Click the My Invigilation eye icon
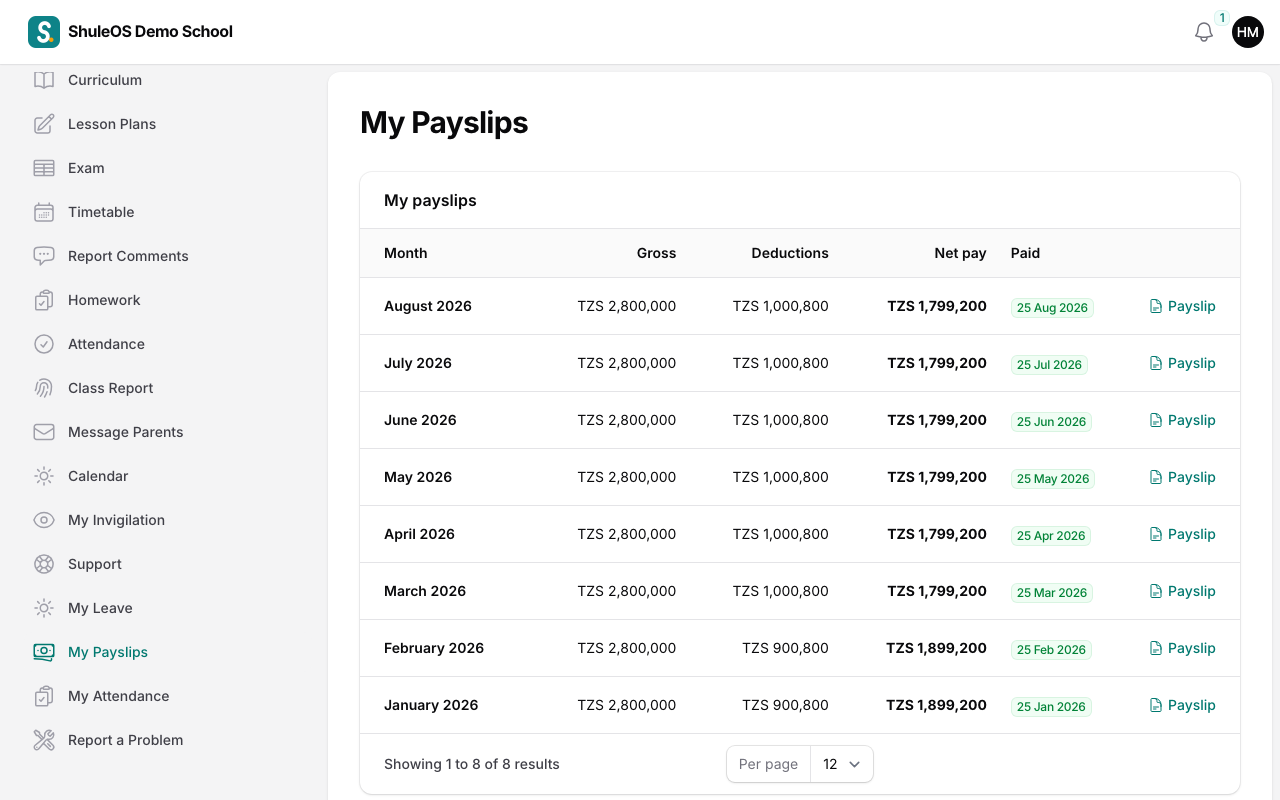 pyautogui.click(x=44, y=520)
